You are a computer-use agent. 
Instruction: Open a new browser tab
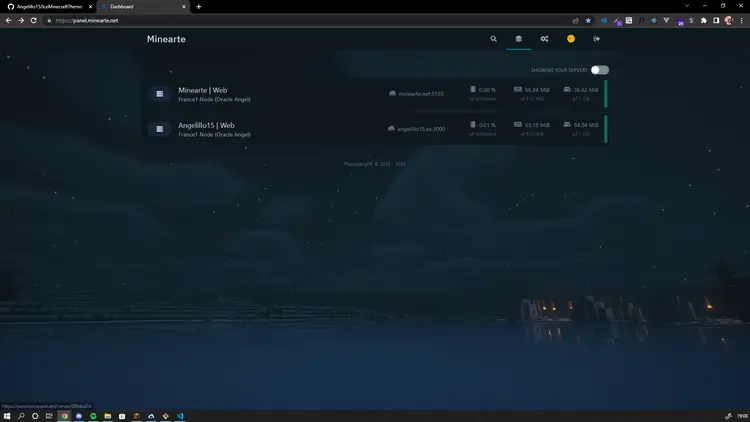click(x=199, y=7)
